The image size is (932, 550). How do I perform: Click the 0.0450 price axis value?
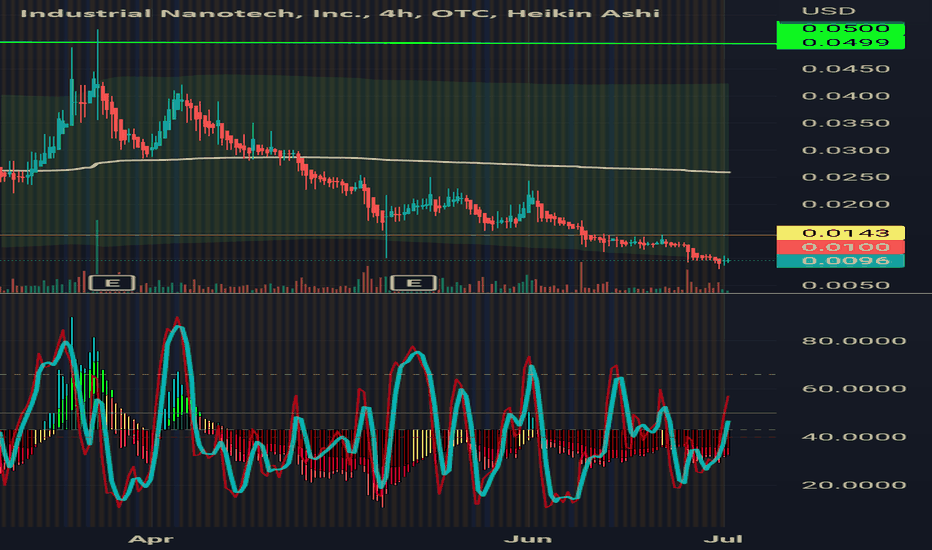click(845, 68)
